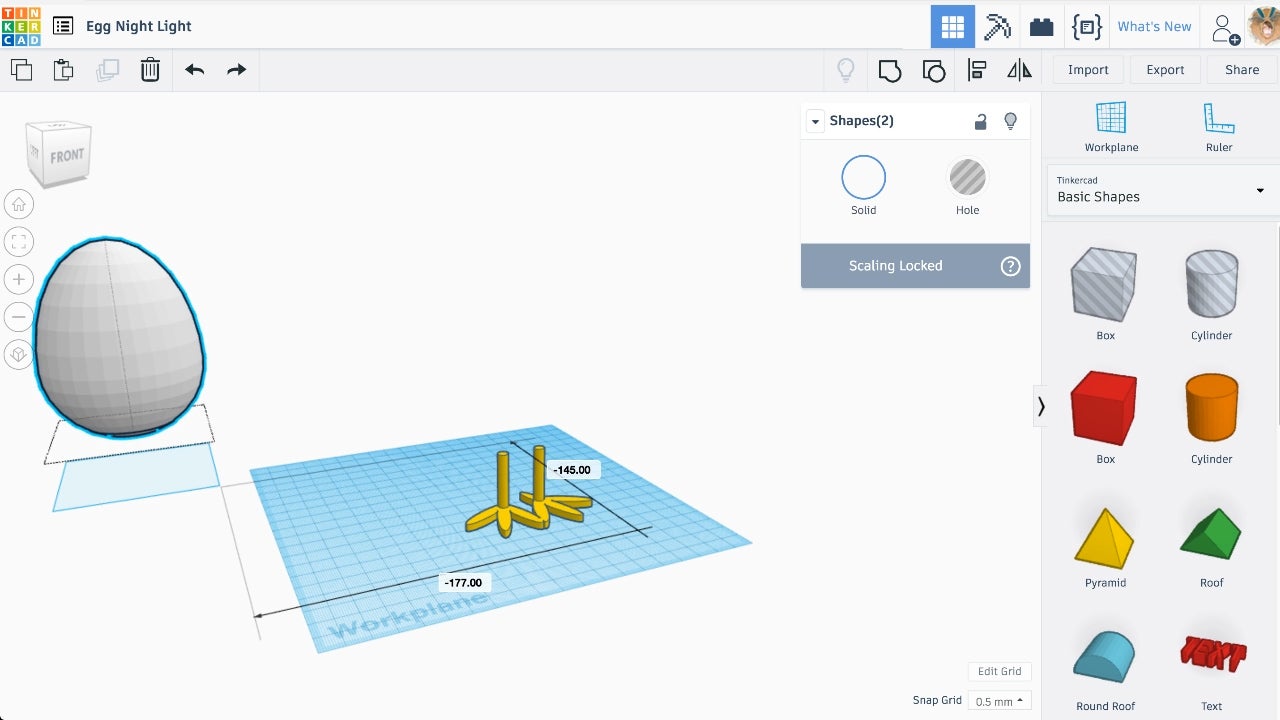Viewport: 1280px width, 720px height.
Task: Click the Undo arrow
Action: point(194,70)
